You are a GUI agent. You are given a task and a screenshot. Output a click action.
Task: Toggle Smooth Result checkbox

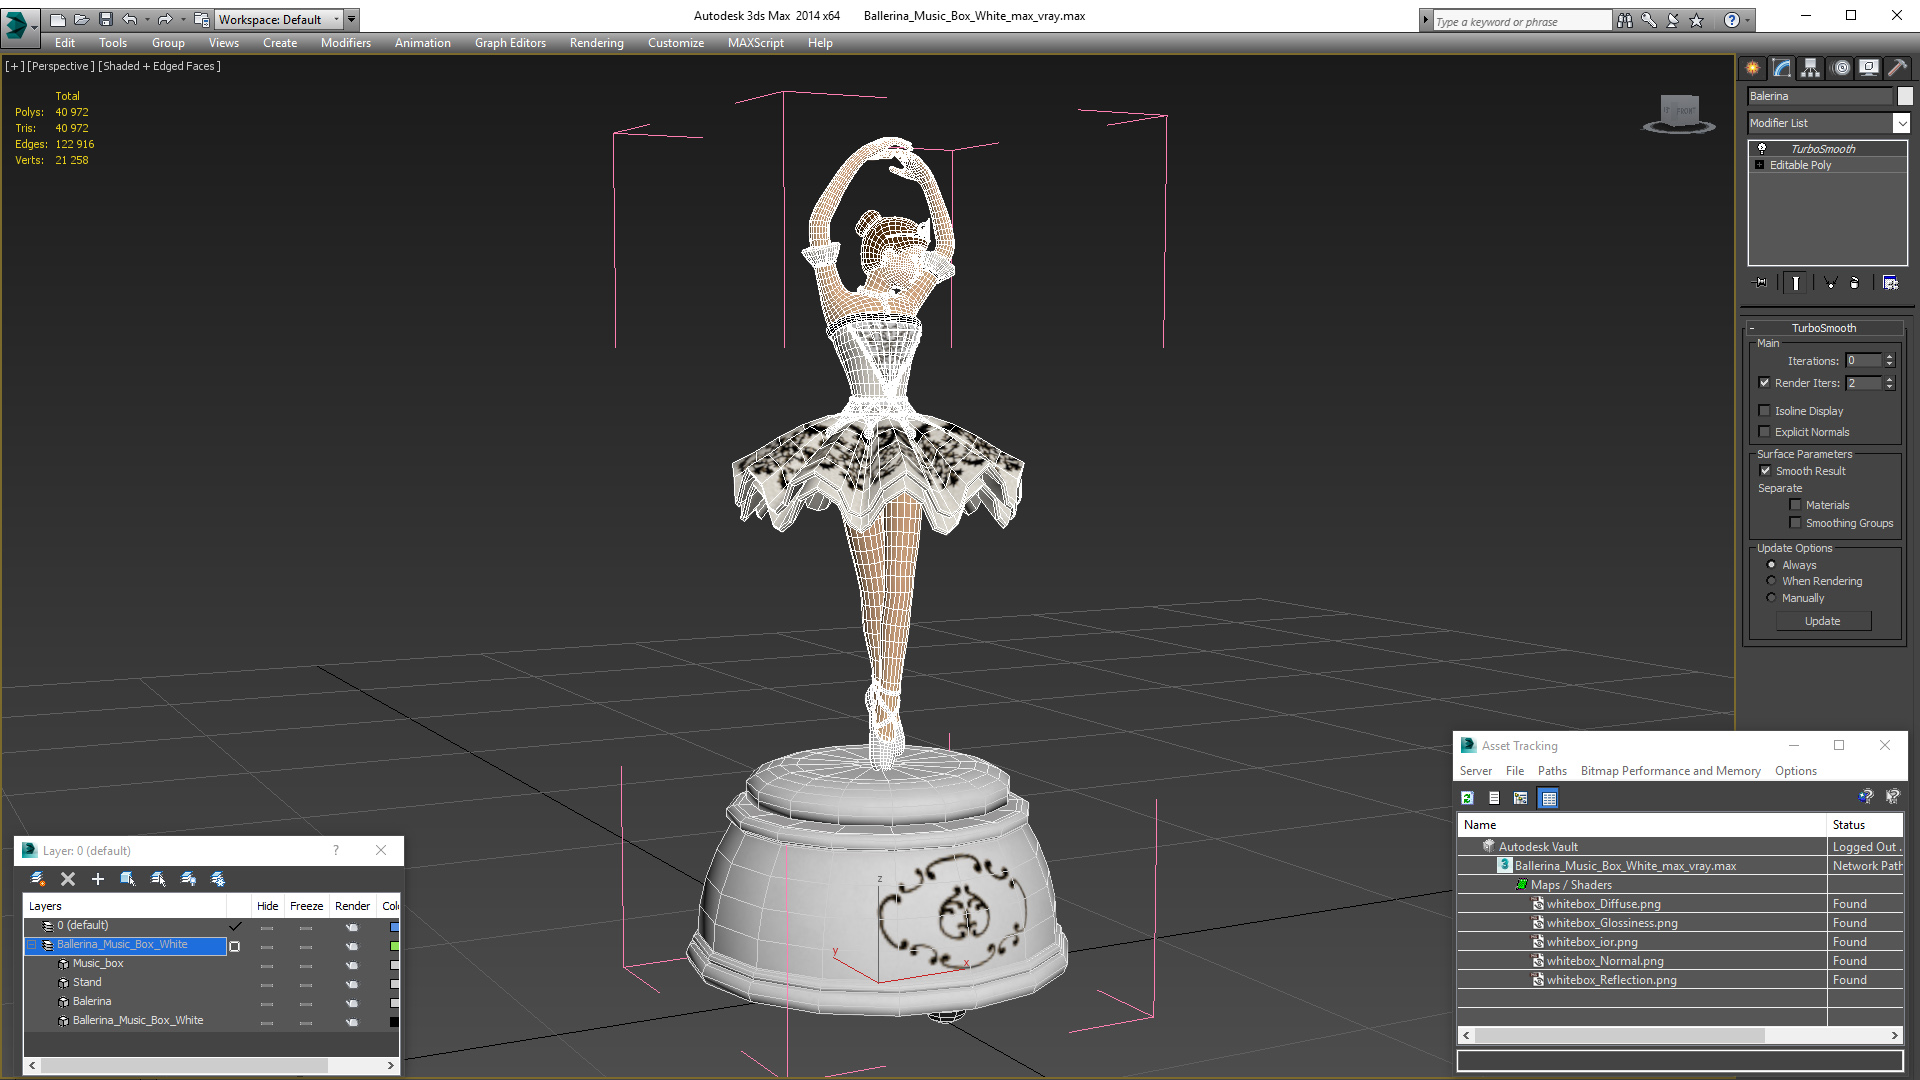point(1765,471)
